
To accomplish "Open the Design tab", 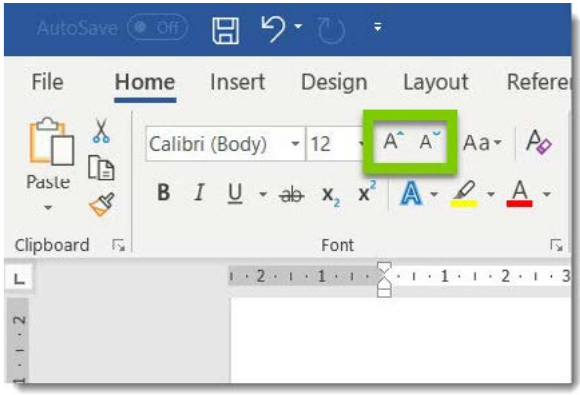I will (334, 82).
